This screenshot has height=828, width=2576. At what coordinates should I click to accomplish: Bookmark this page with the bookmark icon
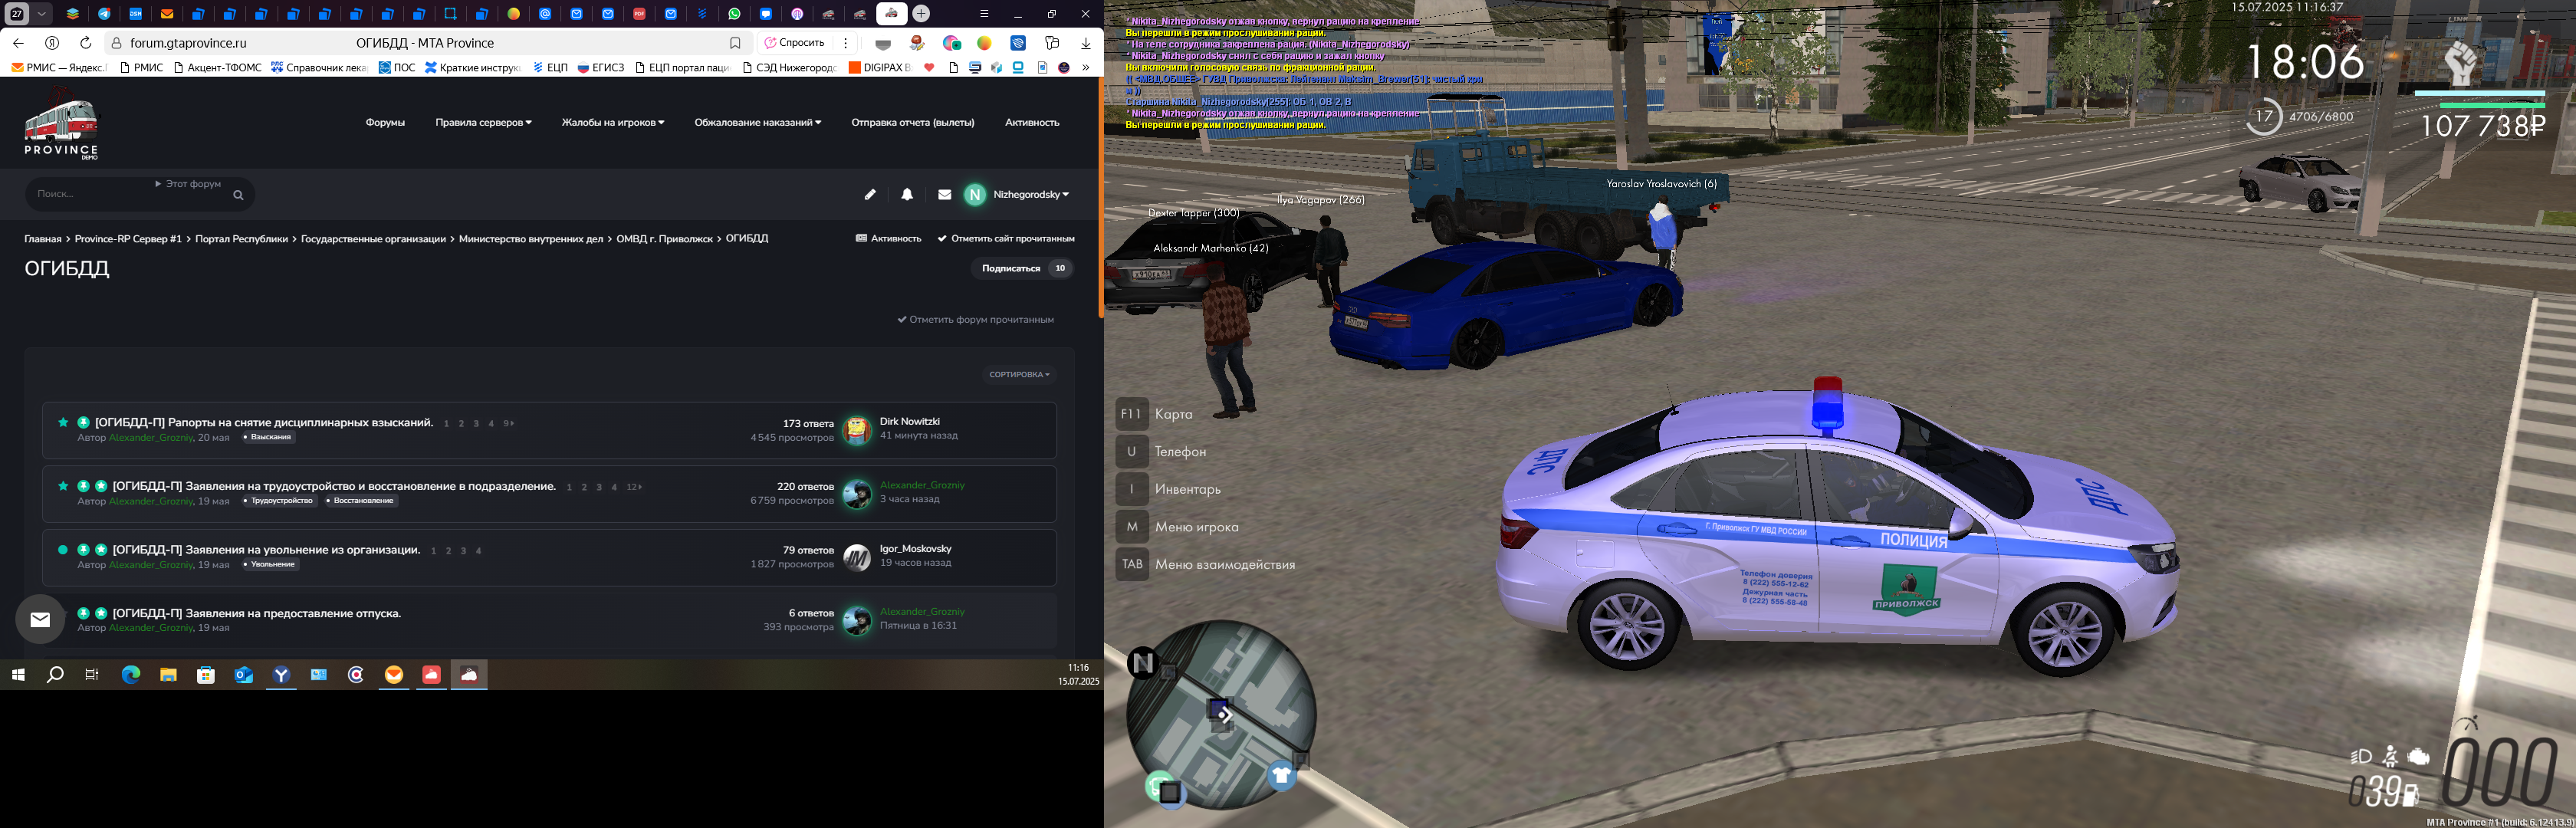coord(735,43)
